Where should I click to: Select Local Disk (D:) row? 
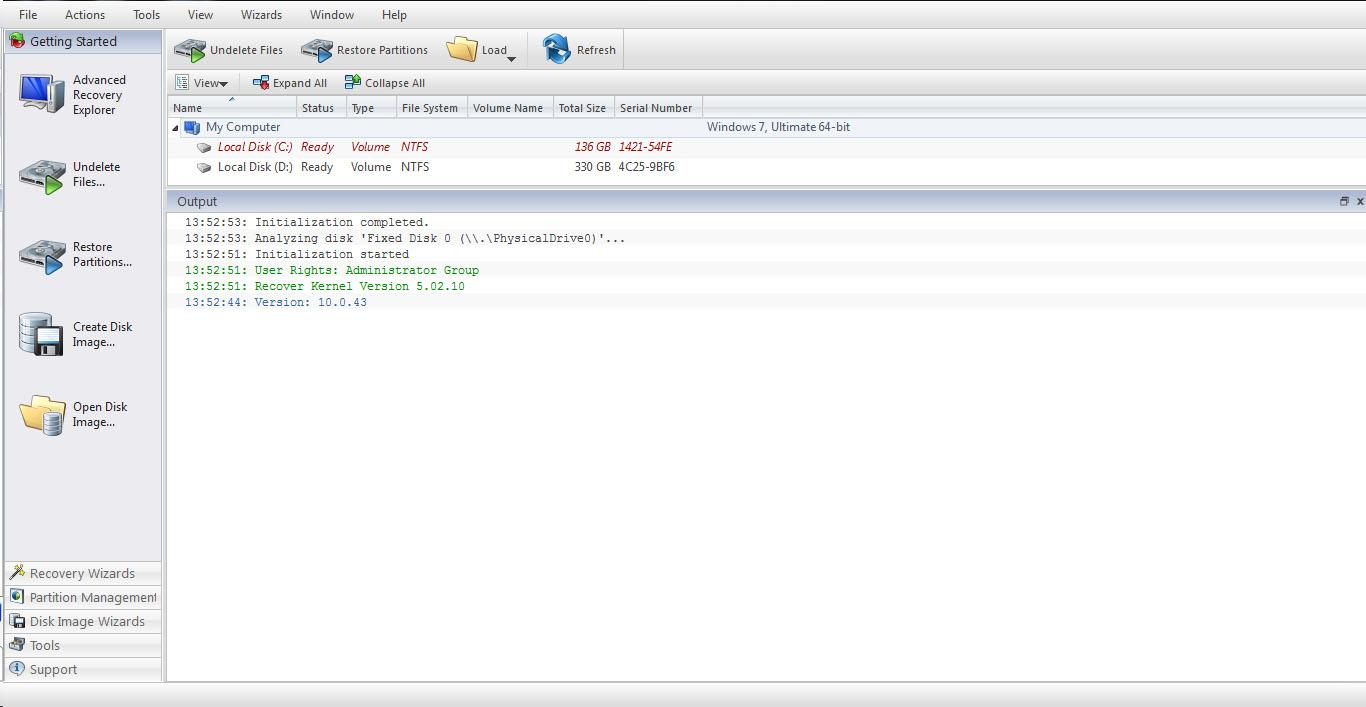click(x=766, y=167)
